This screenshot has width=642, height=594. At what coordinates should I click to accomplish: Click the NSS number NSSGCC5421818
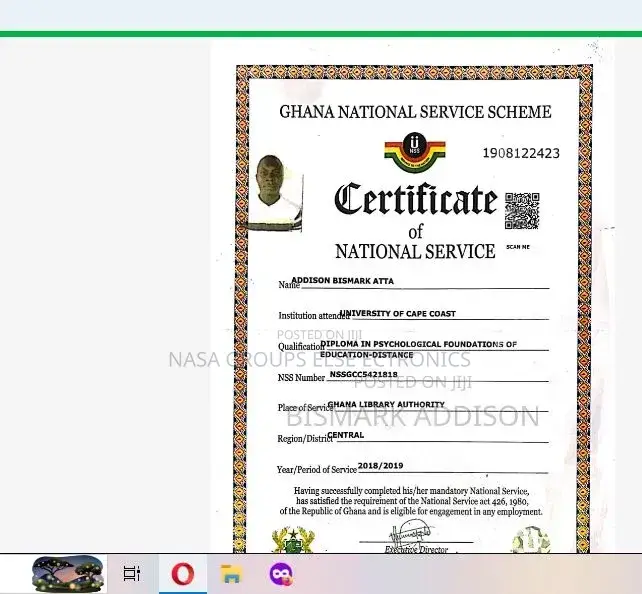(x=363, y=374)
